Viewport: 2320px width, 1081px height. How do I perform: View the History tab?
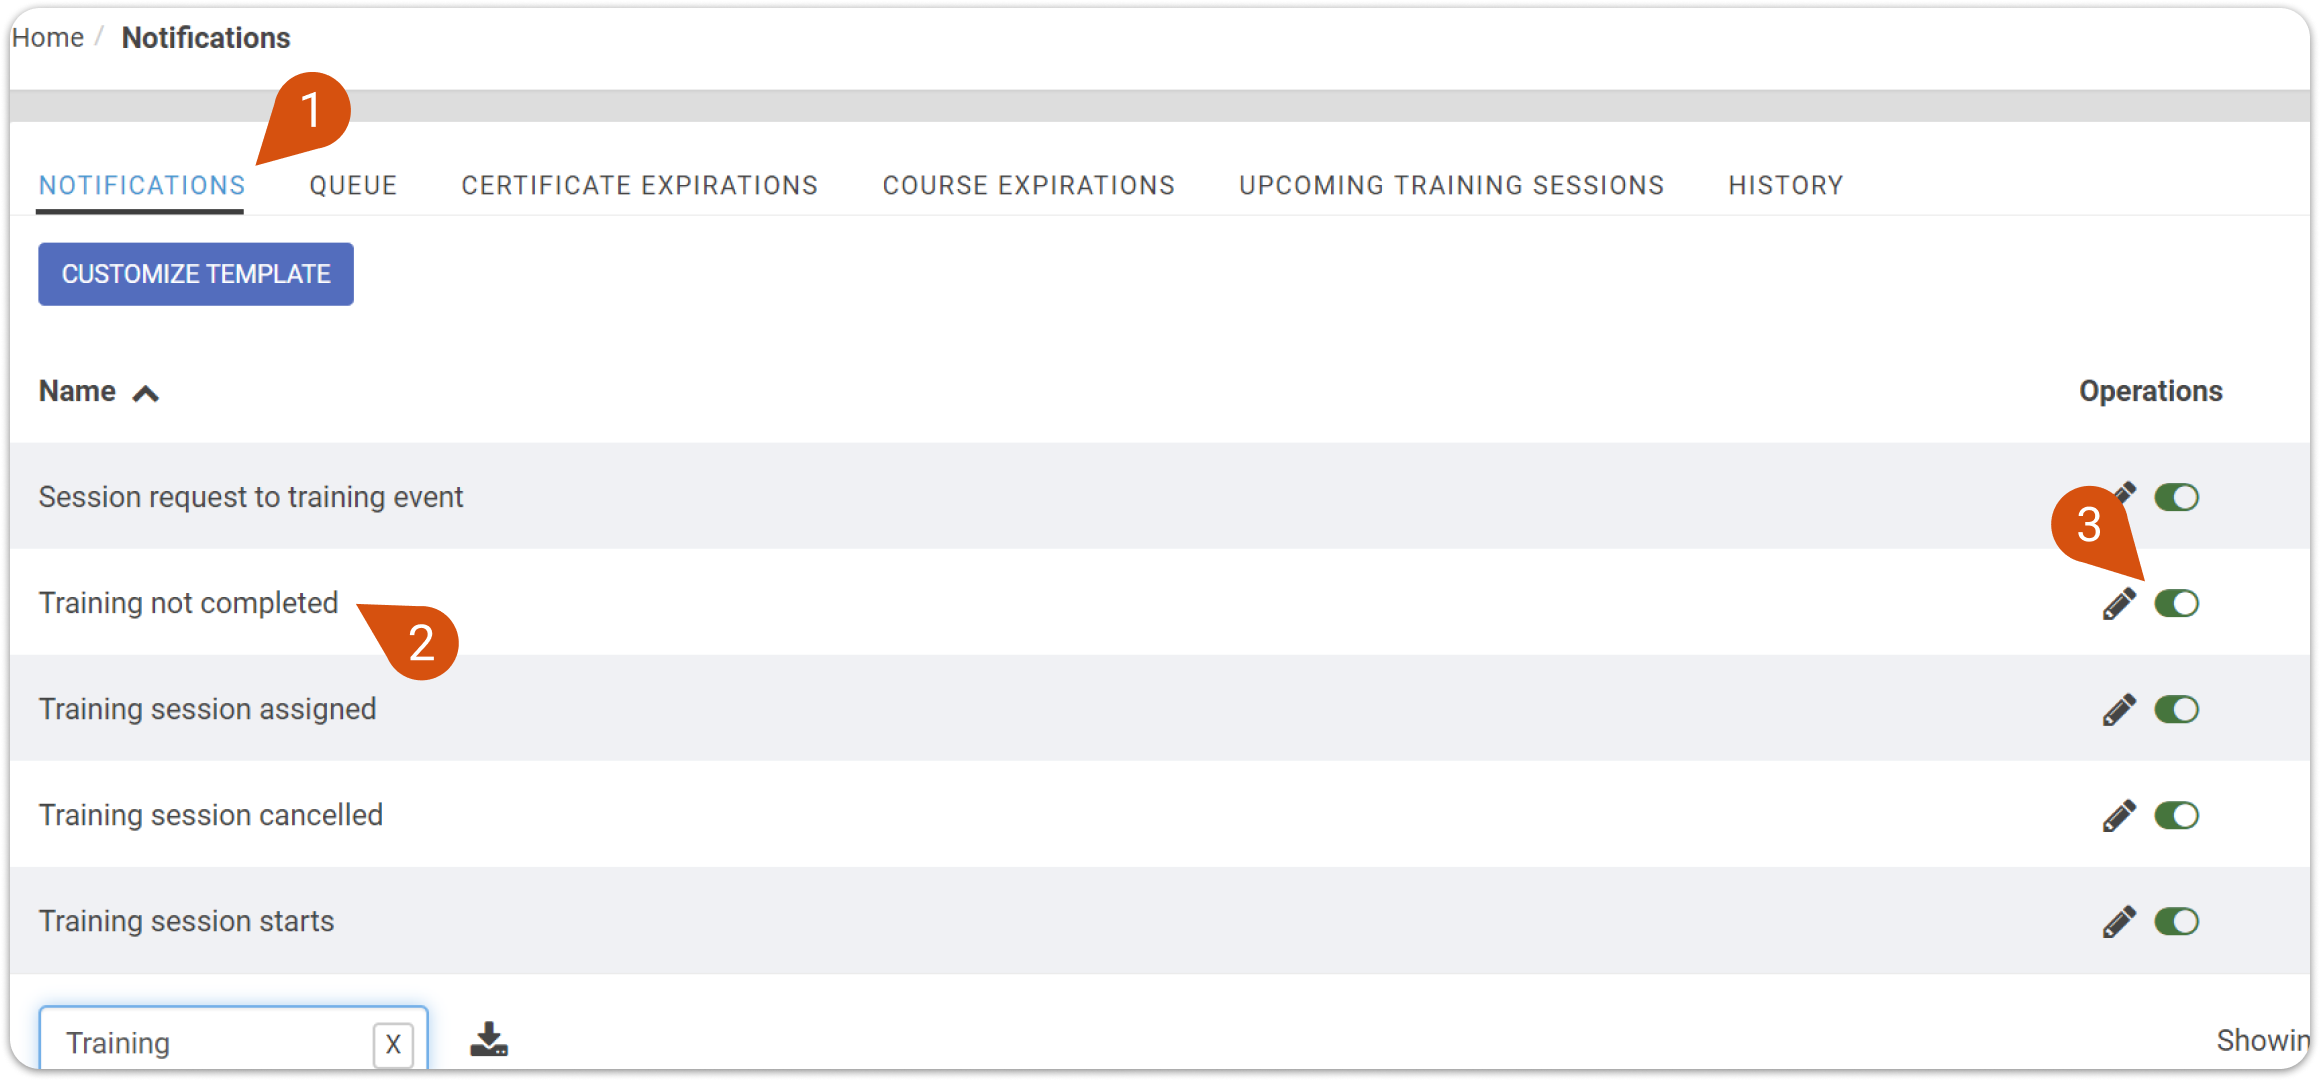1786,186
